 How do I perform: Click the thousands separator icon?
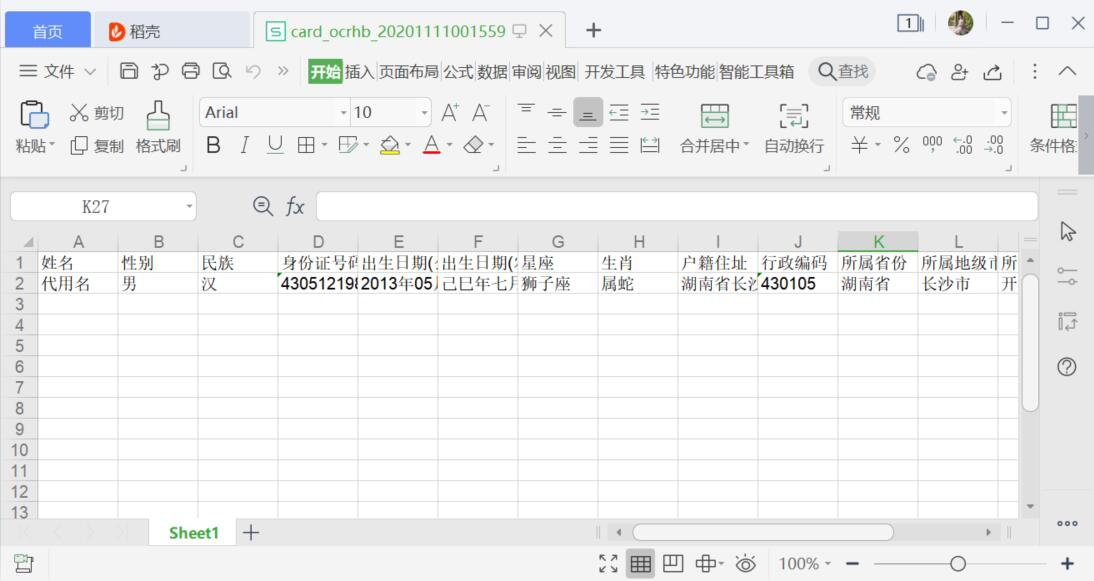click(x=932, y=144)
